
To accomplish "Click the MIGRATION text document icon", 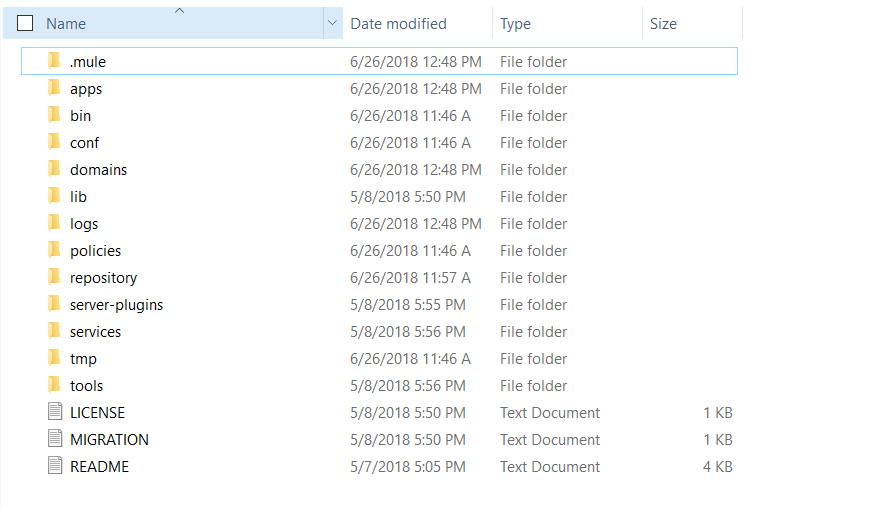I will (x=54, y=440).
